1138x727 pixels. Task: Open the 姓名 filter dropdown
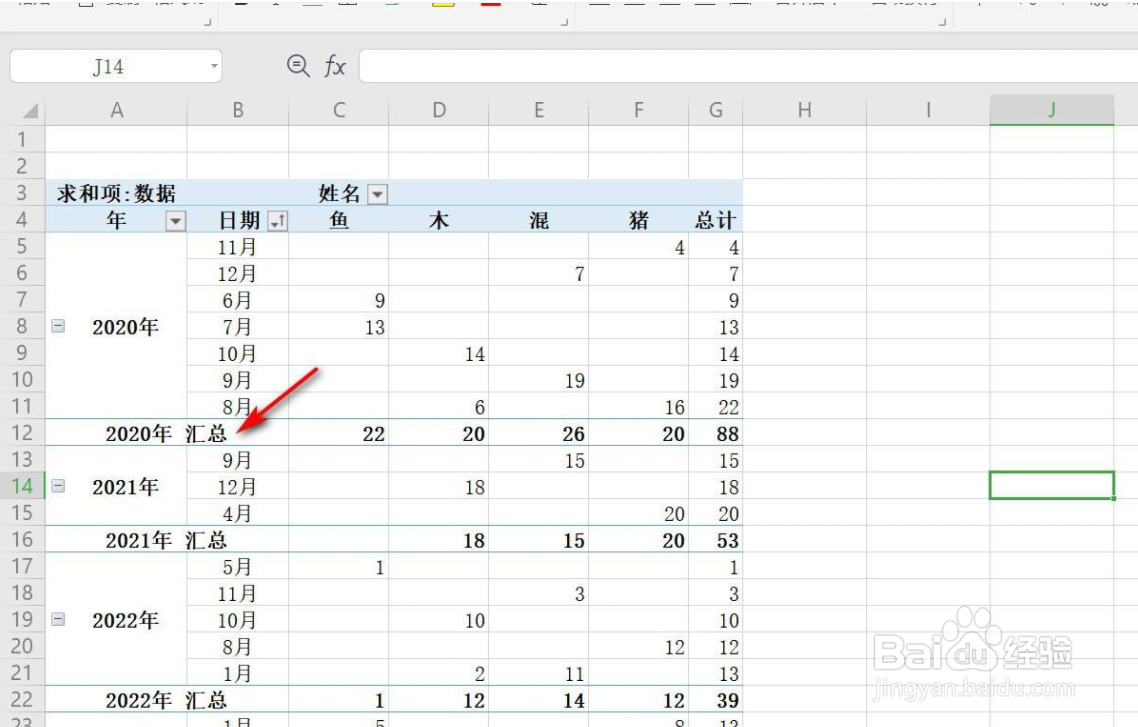click(x=379, y=194)
